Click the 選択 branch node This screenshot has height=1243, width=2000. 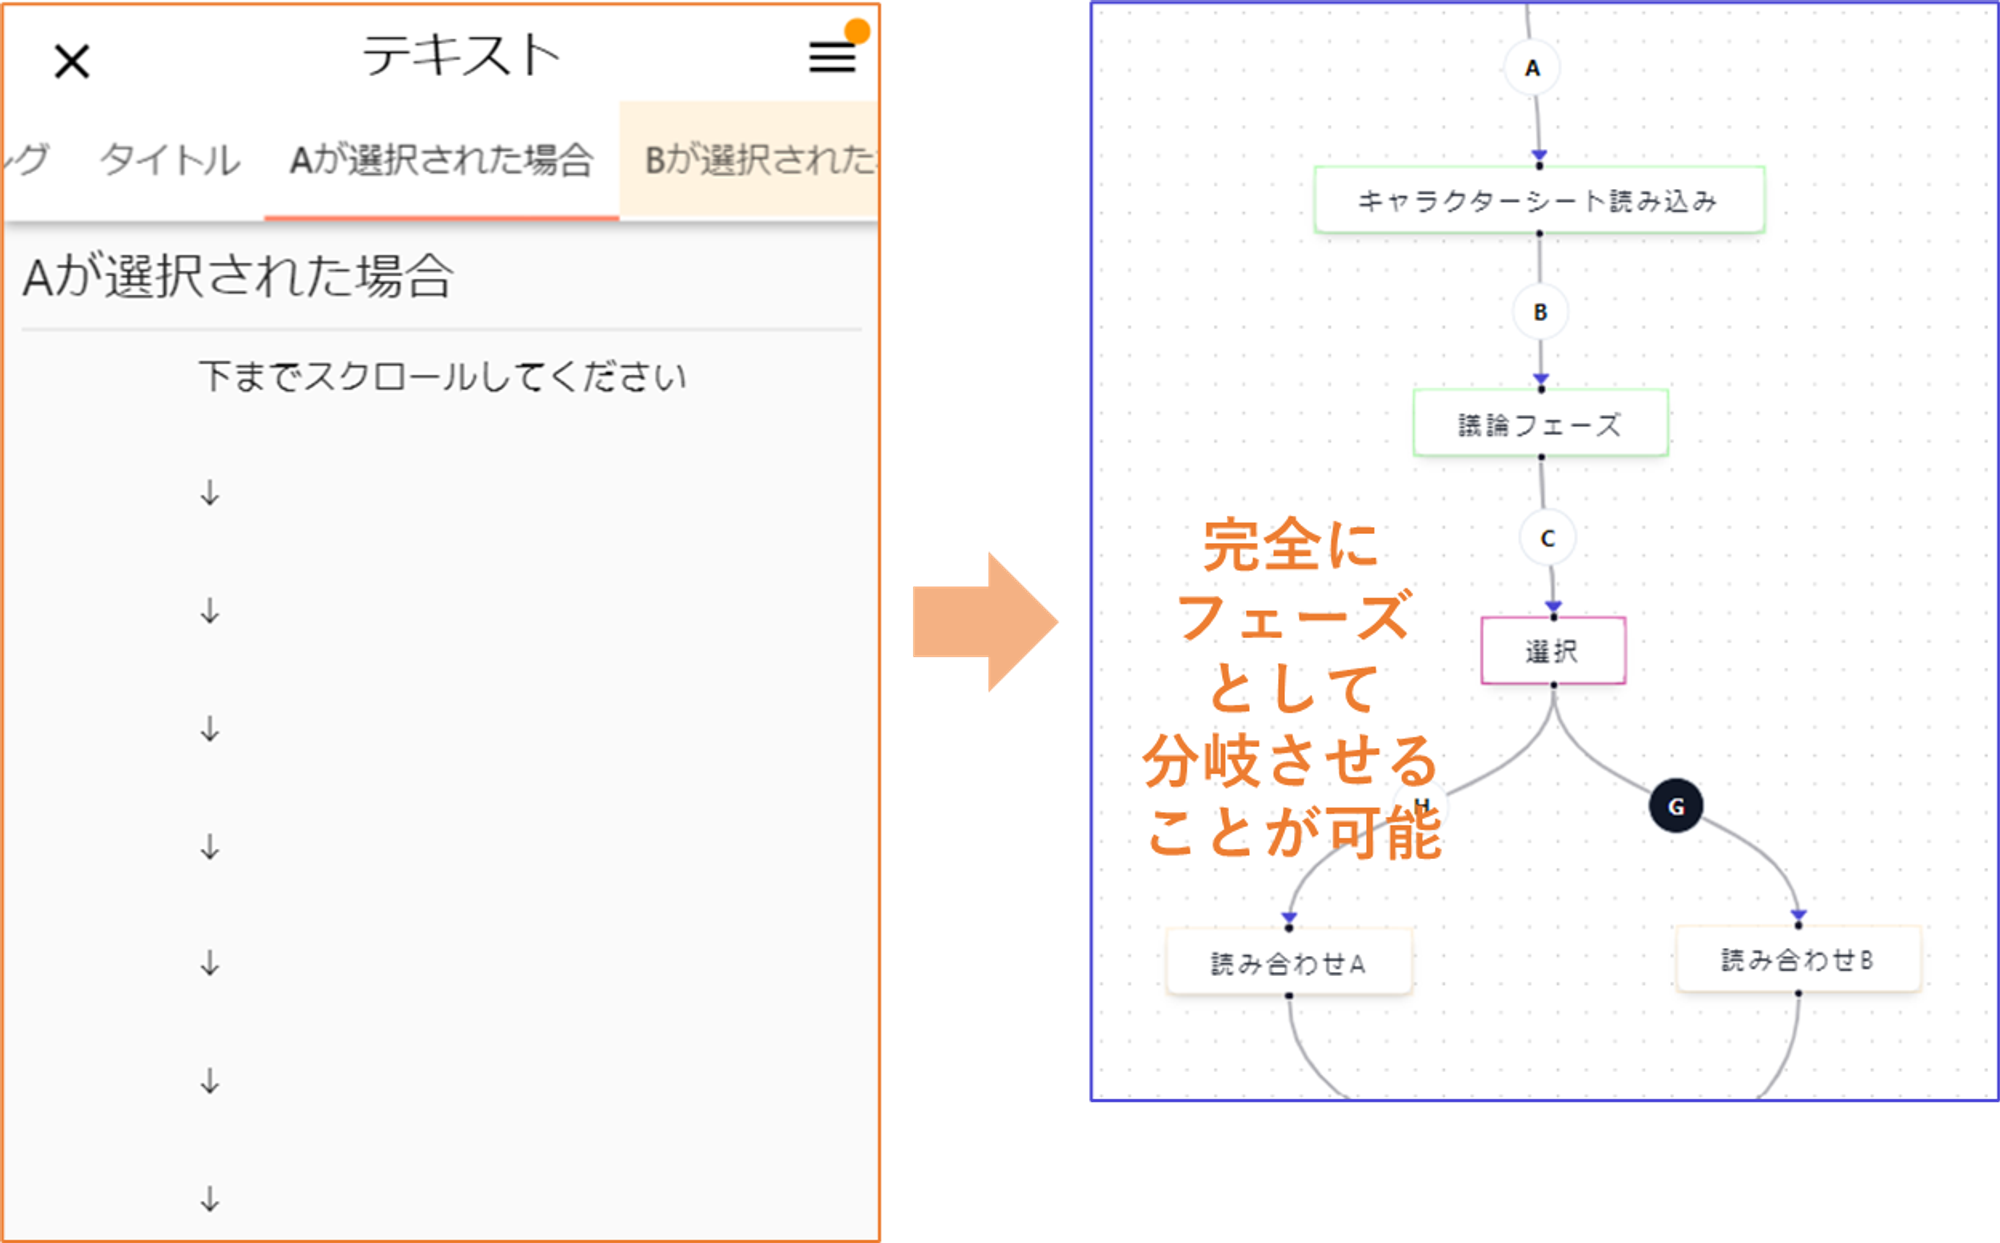(x=1552, y=652)
